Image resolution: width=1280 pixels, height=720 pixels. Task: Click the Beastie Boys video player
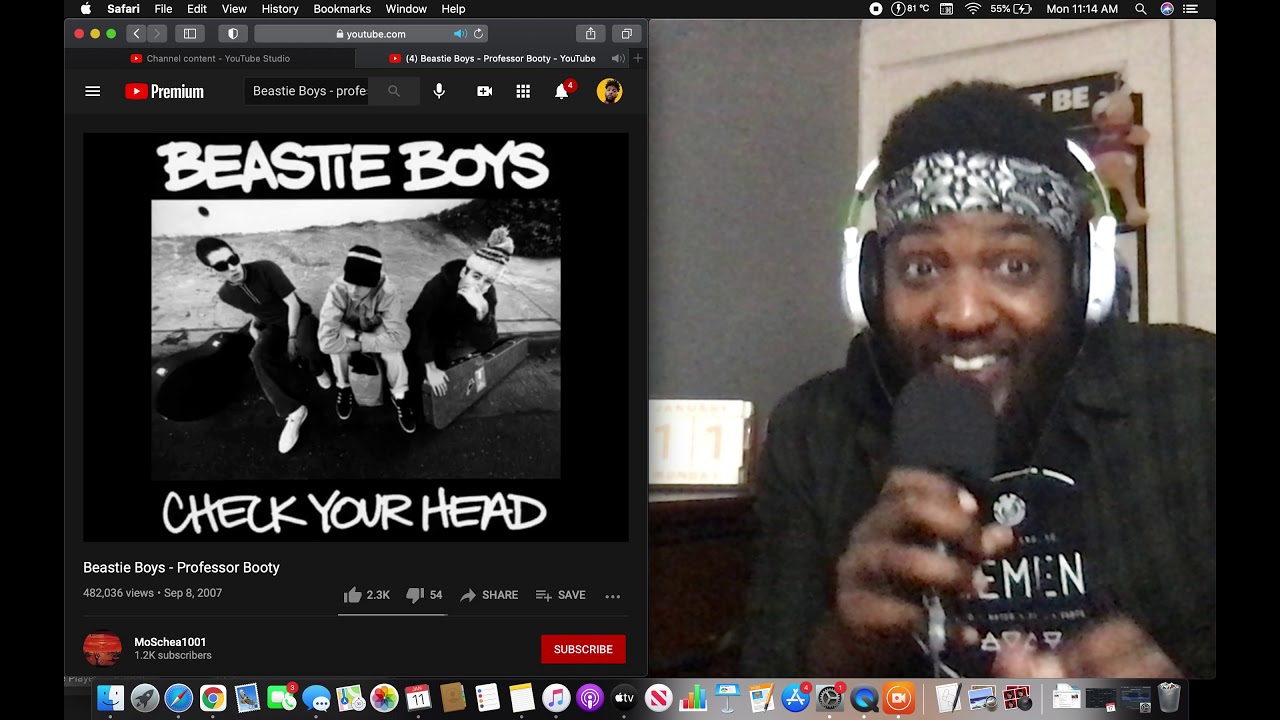coord(356,337)
